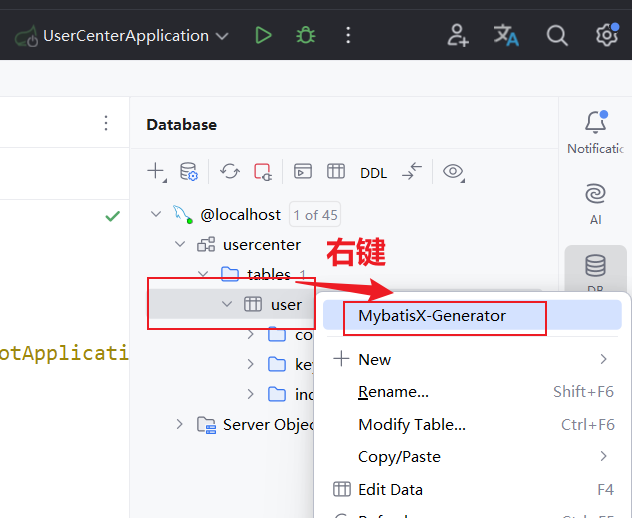Image resolution: width=632 pixels, height=518 pixels.
Task: Add a new data source with the plus icon
Action: click(156, 172)
